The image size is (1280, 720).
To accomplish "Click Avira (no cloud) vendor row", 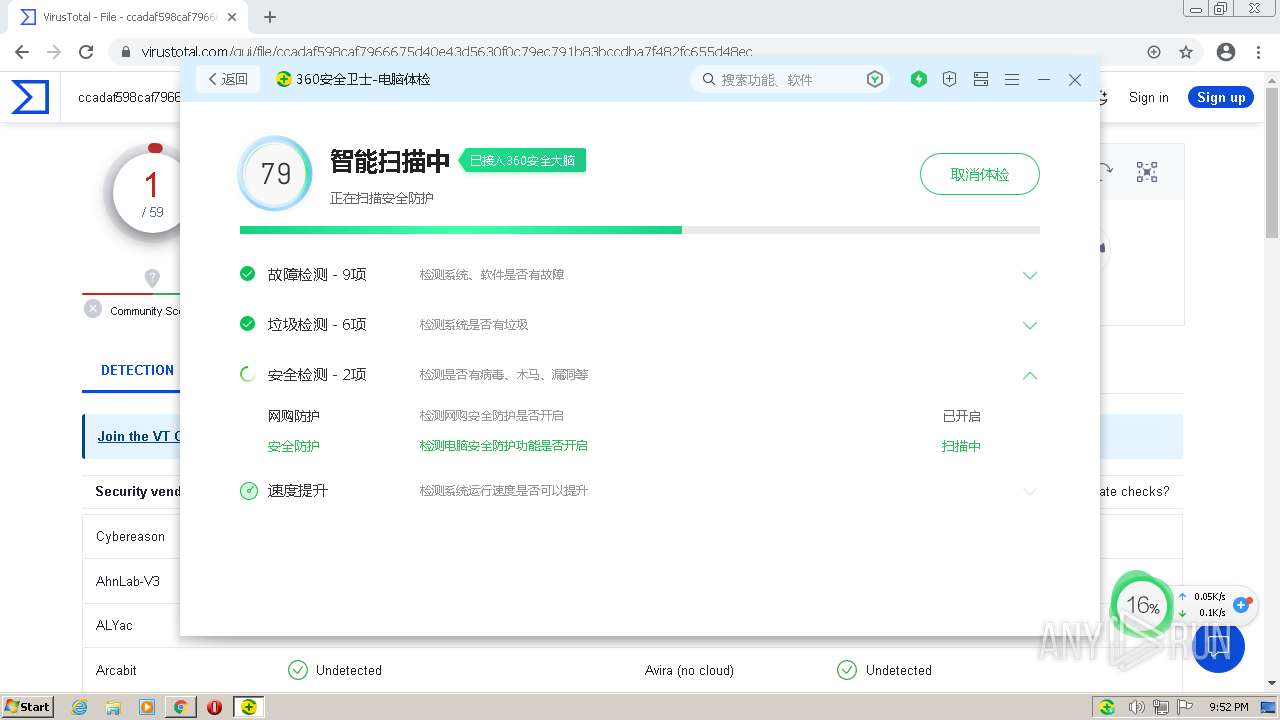I will click(689, 670).
